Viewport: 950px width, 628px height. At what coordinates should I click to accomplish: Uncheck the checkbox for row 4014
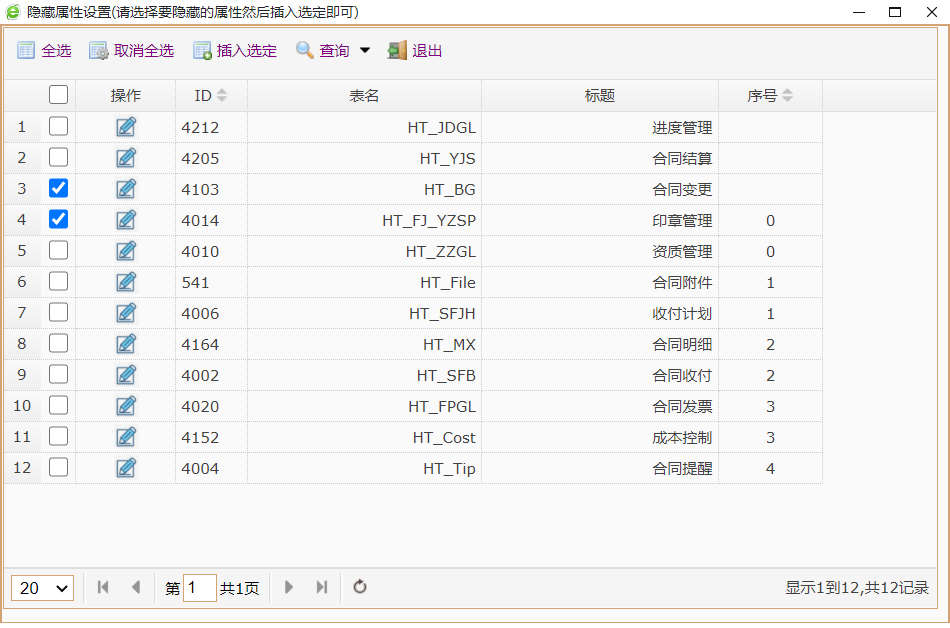pos(59,219)
